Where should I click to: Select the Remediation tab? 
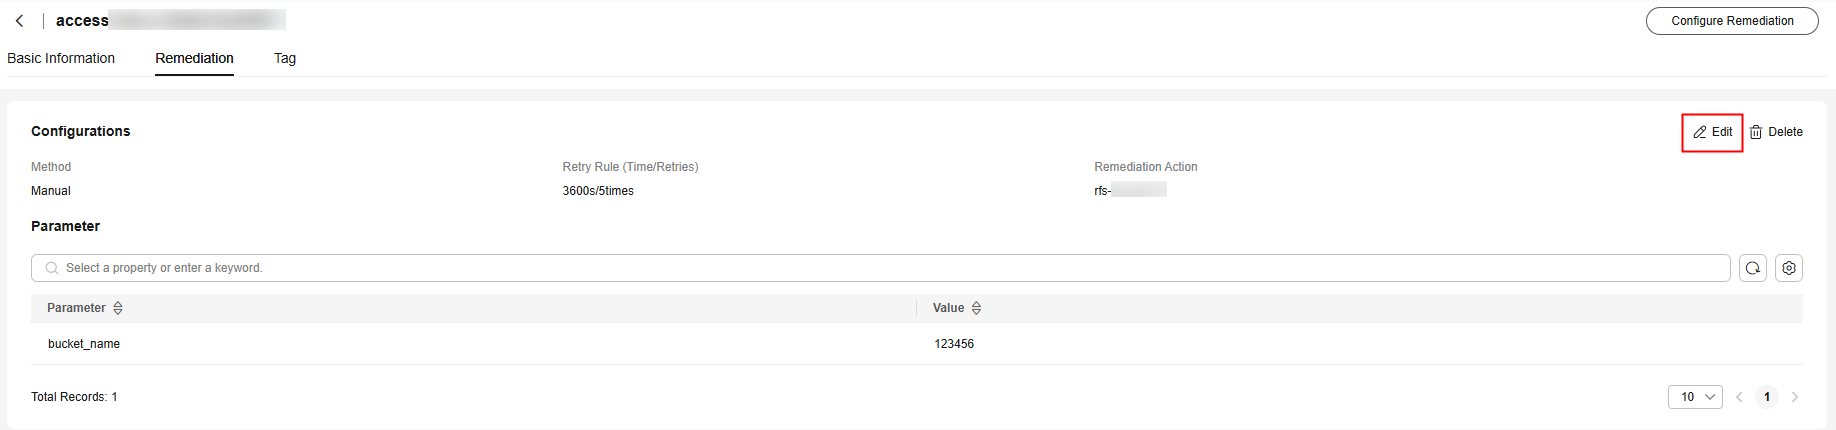[x=194, y=58]
